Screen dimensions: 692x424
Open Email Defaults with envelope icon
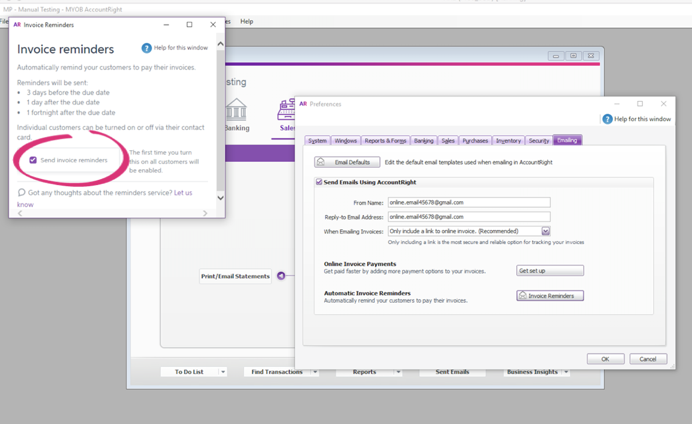point(347,162)
